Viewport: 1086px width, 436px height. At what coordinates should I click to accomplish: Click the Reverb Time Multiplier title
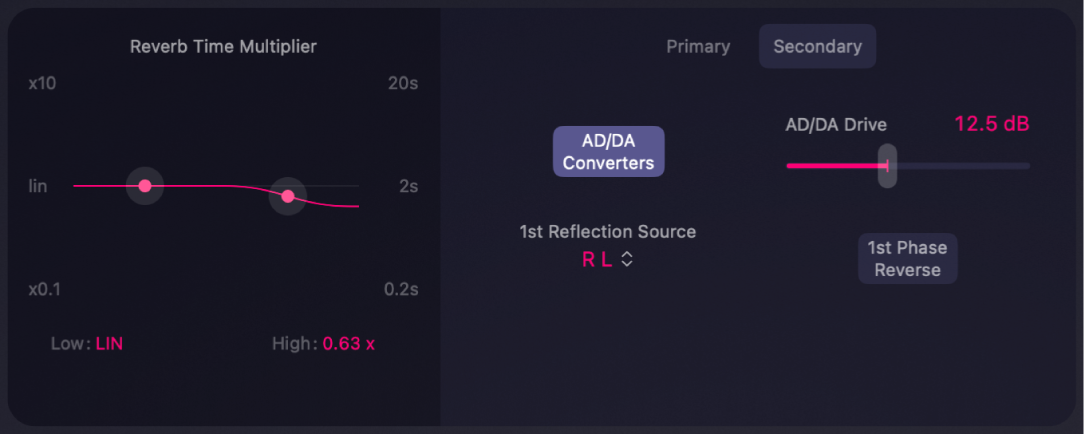pyautogui.click(x=223, y=46)
